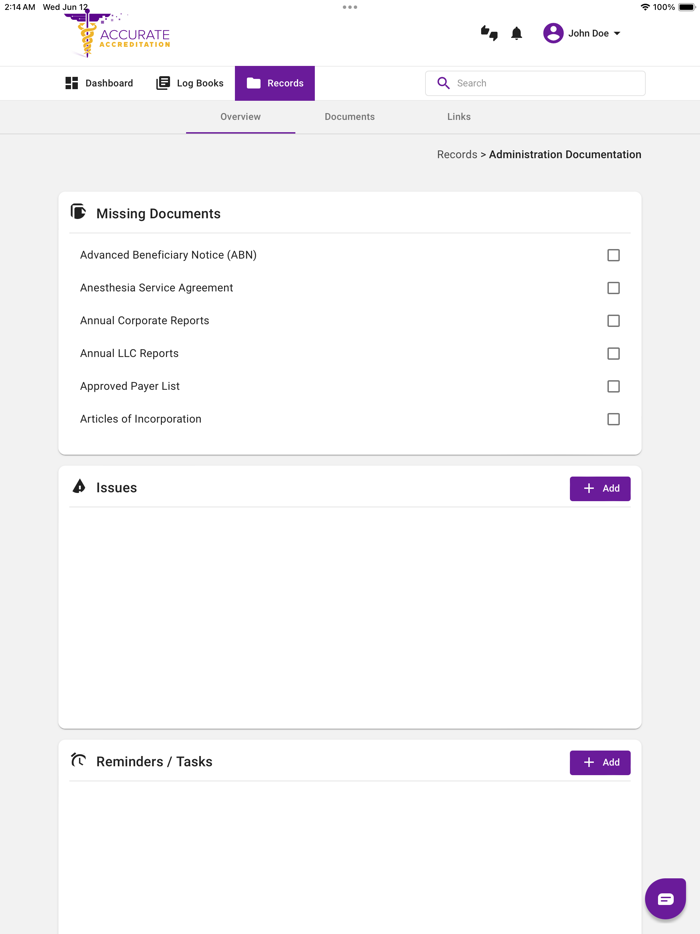Viewport: 700px width, 934px height.
Task: Expand the John Doe account dropdown arrow
Action: pyautogui.click(x=617, y=34)
